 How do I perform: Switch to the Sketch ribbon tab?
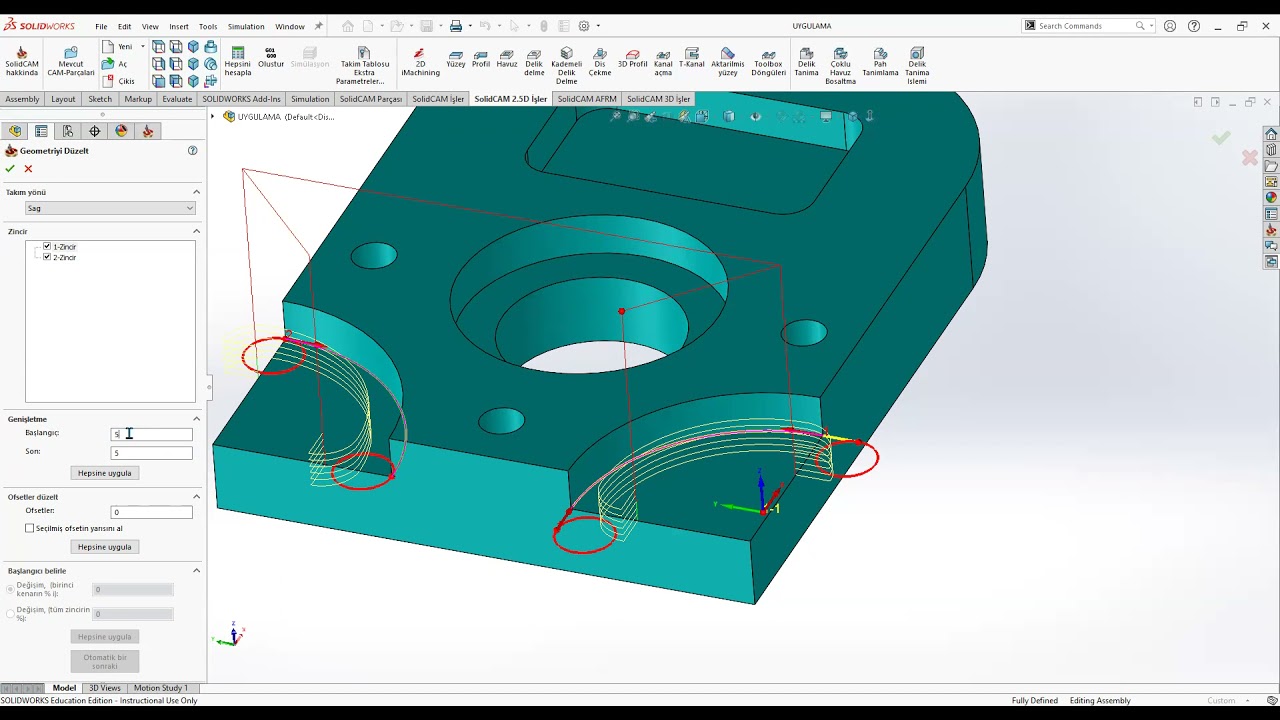[x=100, y=99]
